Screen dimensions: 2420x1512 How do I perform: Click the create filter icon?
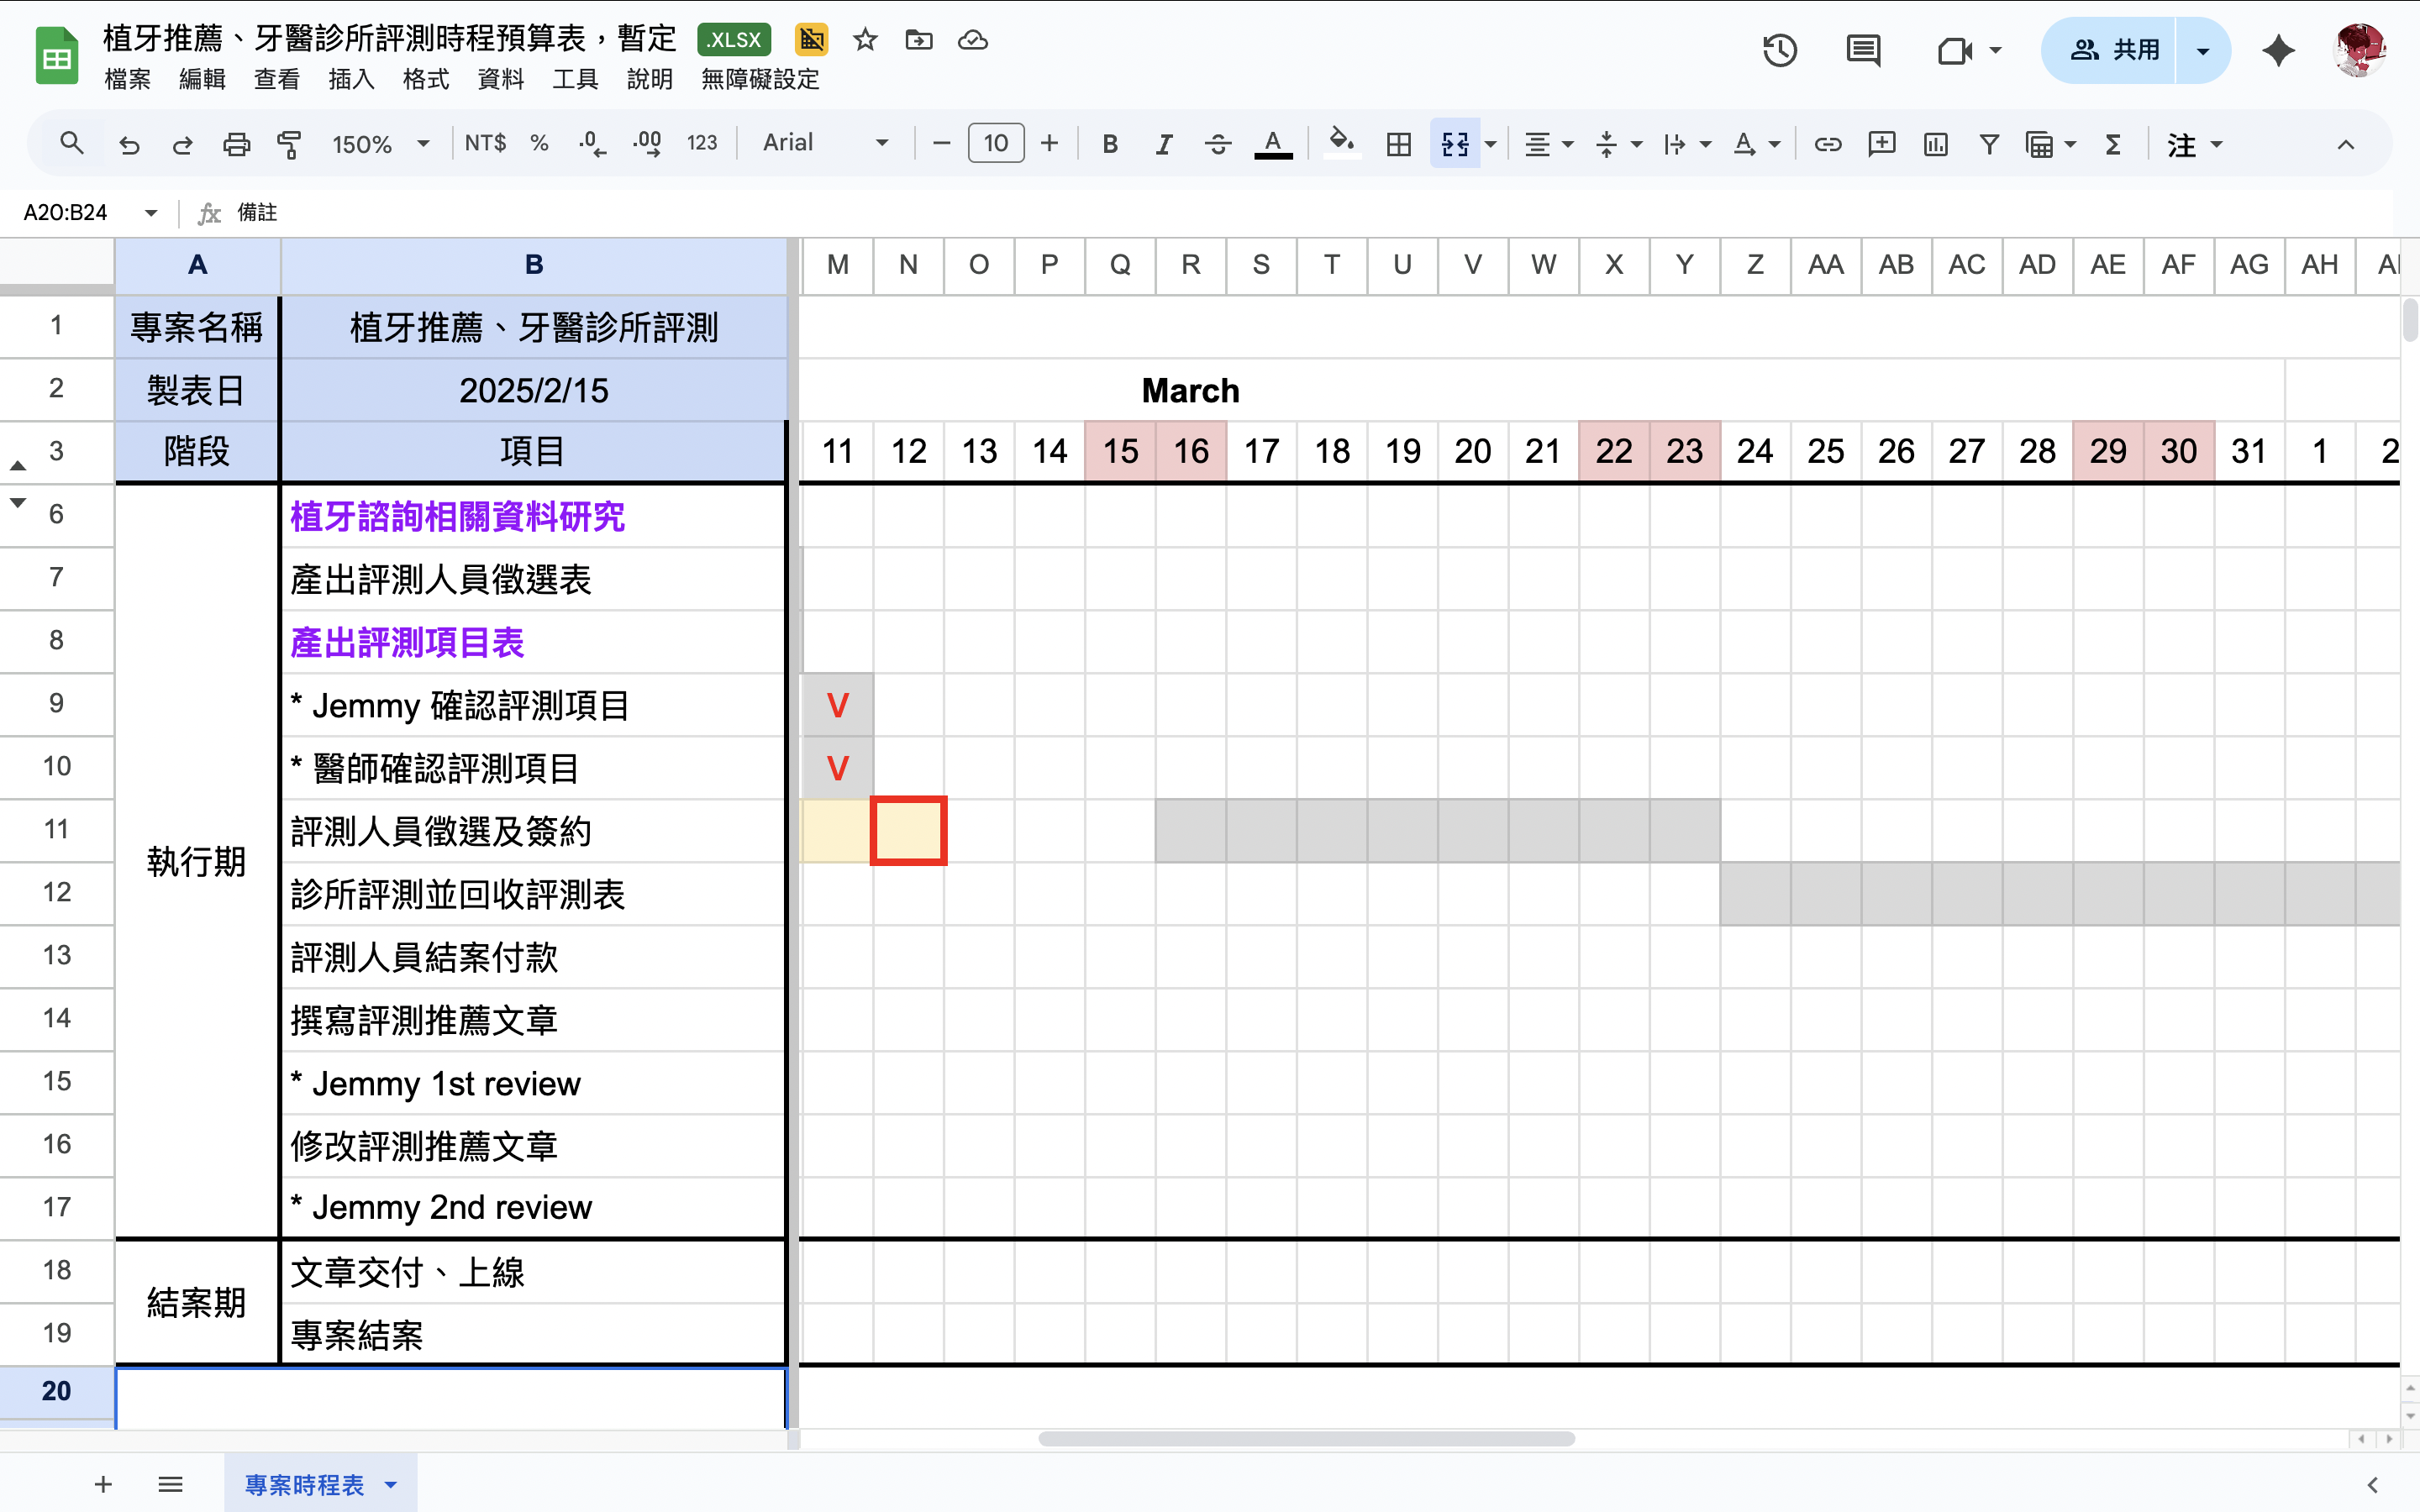point(1989,144)
